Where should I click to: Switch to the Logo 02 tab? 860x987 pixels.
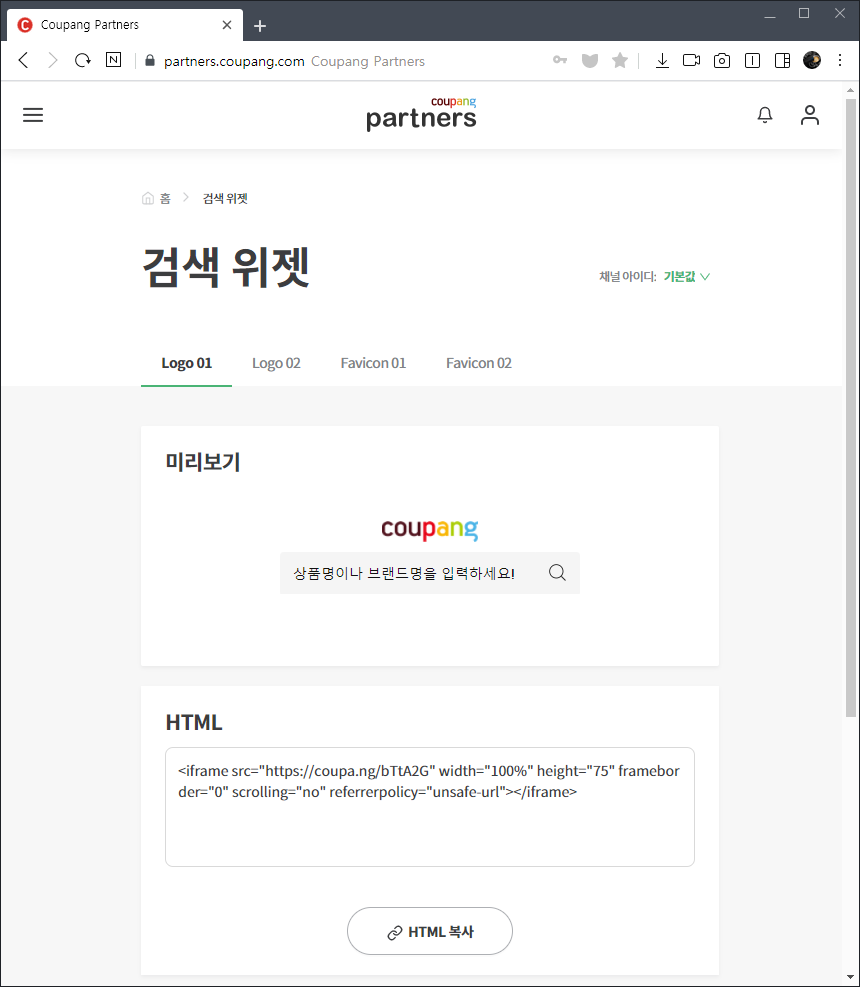(x=276, y=363)
